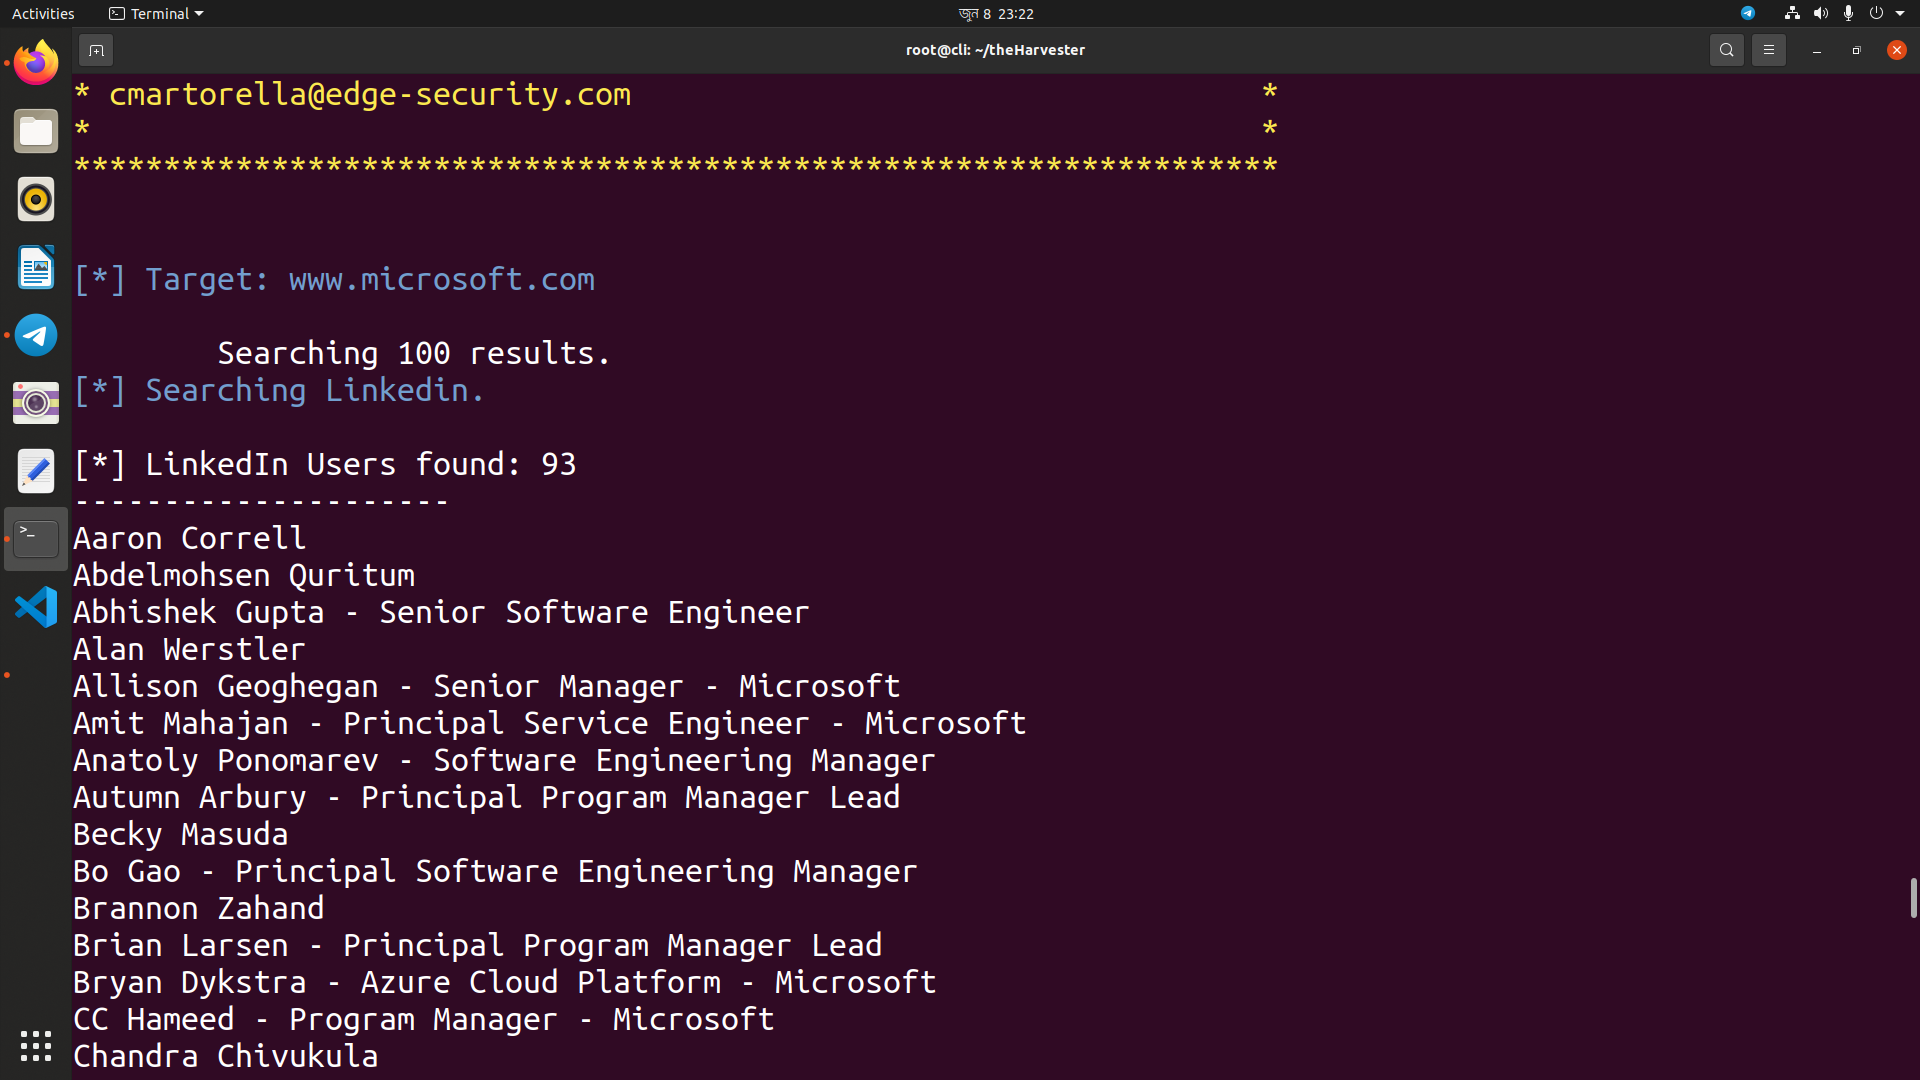This screenshot has width=1920, height=1080.
Task: Launch the Shutter screenshot tool
Action: 35,402
